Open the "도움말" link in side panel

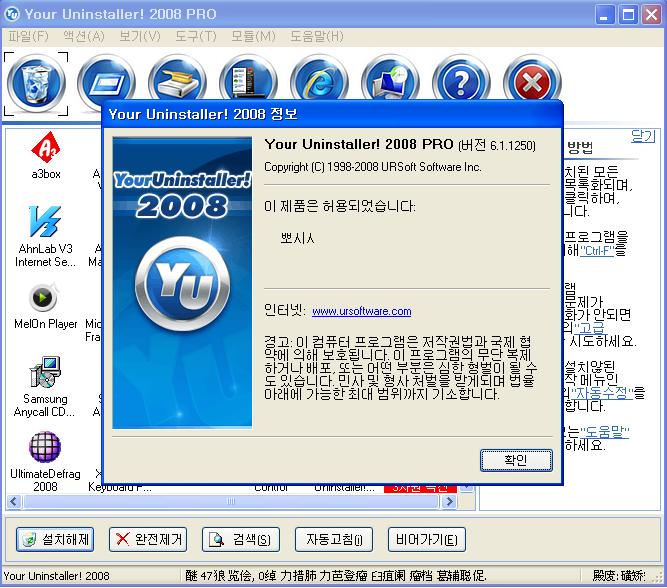tap(604, 432)
